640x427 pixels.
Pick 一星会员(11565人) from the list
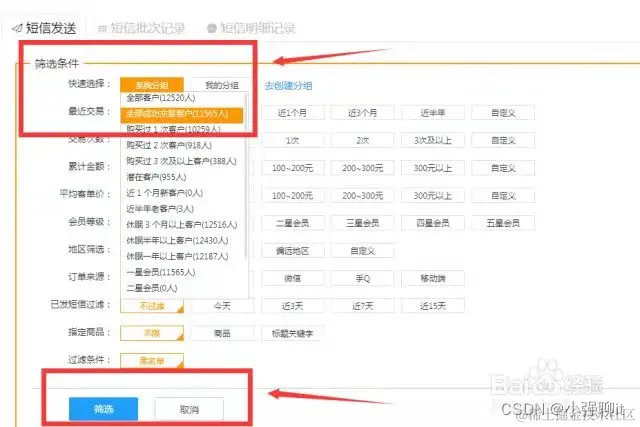(160, 272)
